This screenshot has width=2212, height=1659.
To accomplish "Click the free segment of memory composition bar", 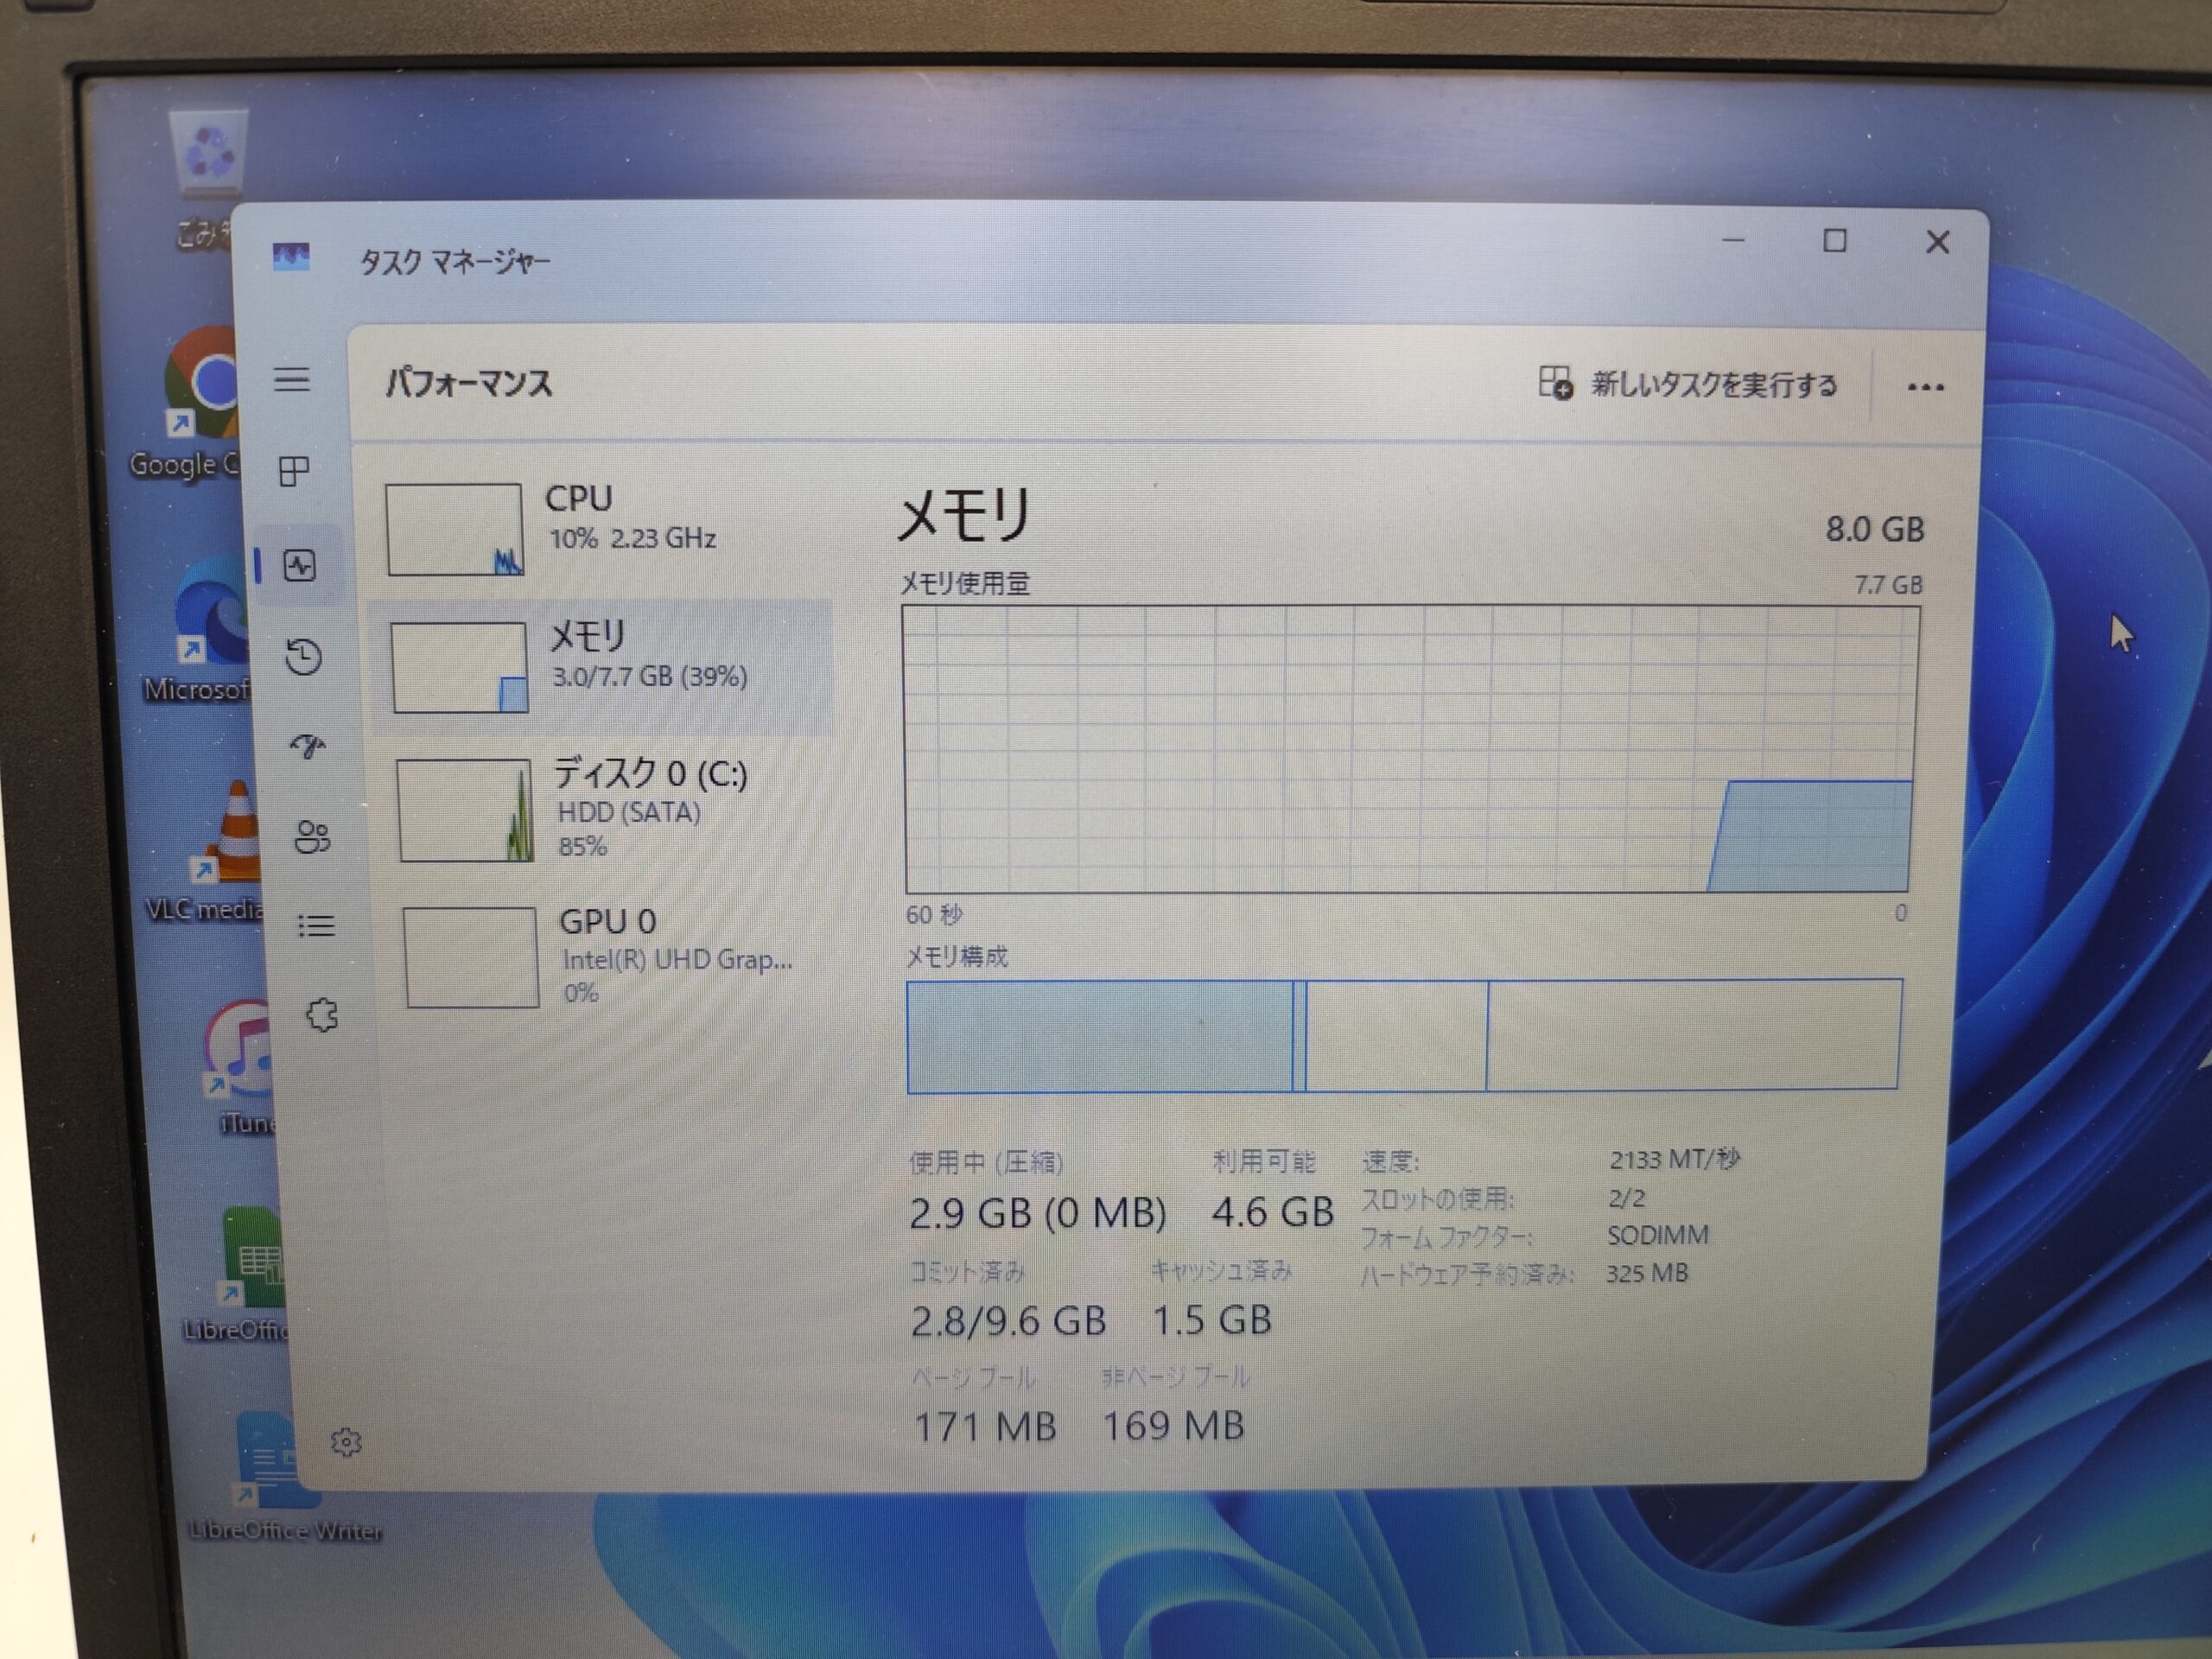I will click(x=1693, y=1034).
